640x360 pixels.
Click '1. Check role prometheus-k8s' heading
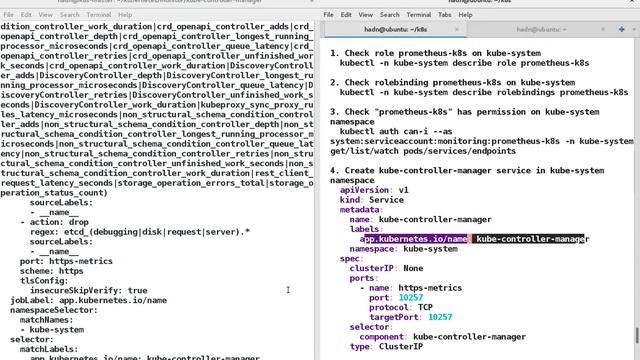pos(436,53)
